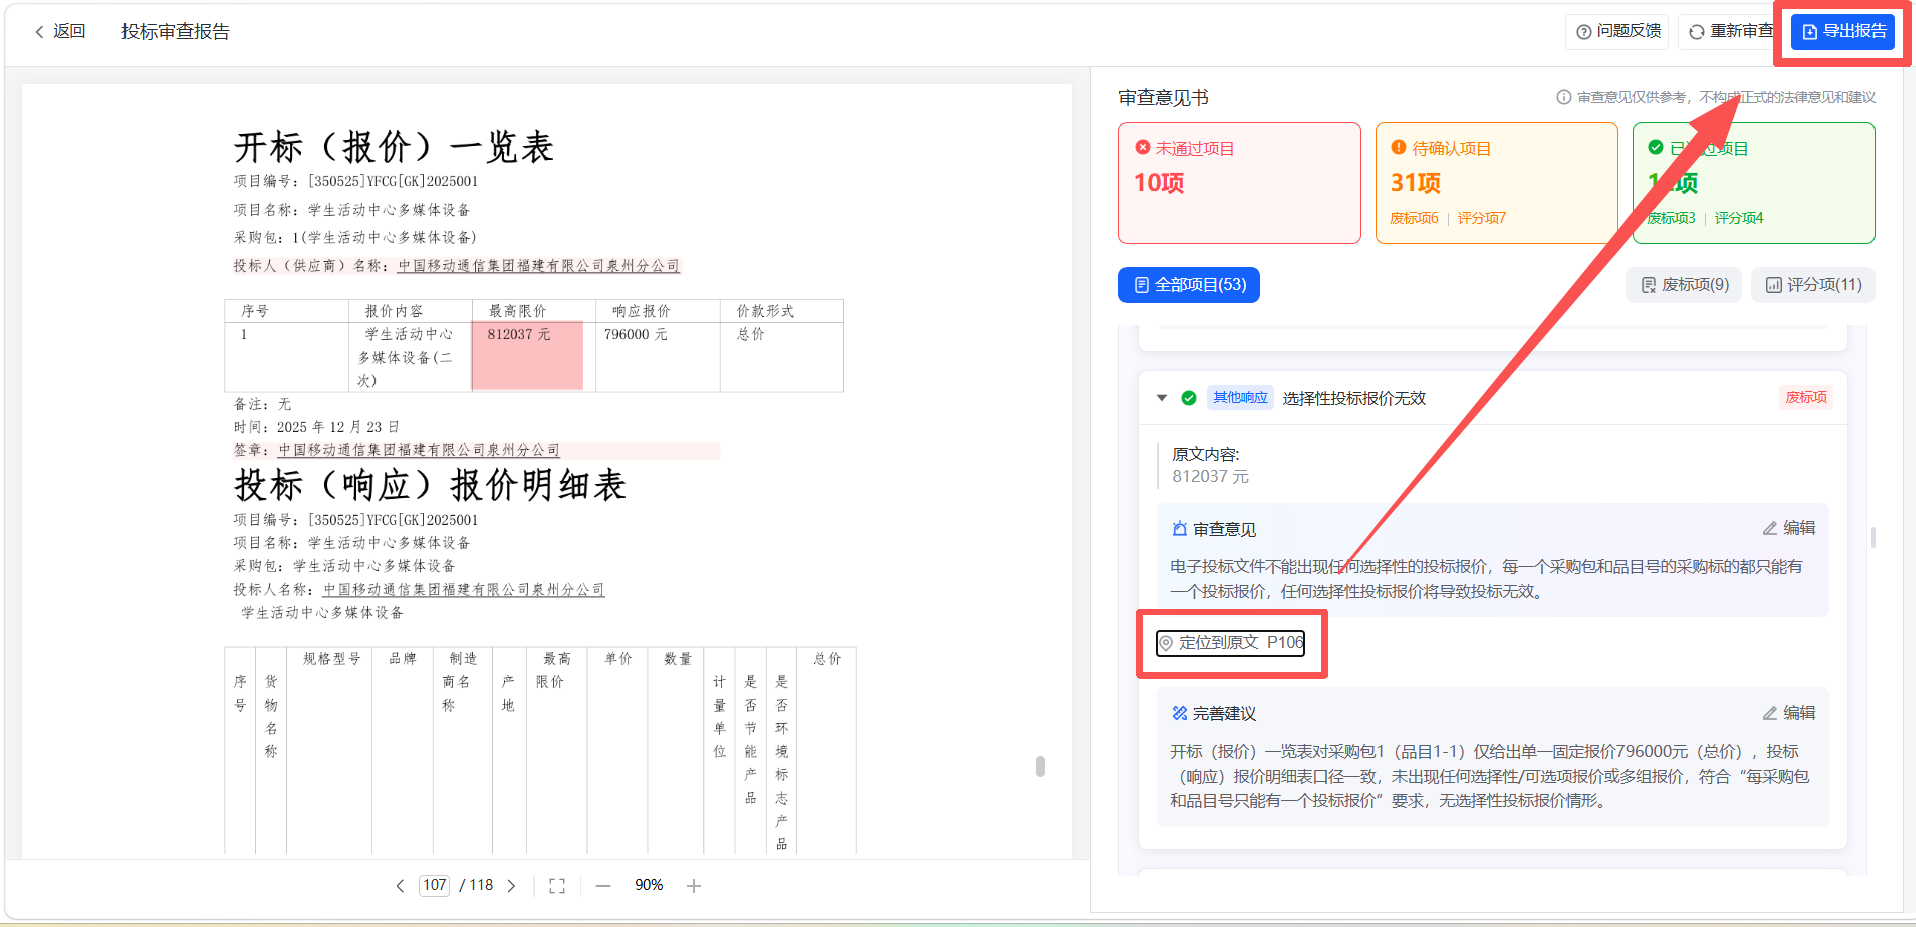1916x927 pixels.
Task: Click red error icon in 未通过项目
Action: pyautogui.click(x=1143, y=148)
